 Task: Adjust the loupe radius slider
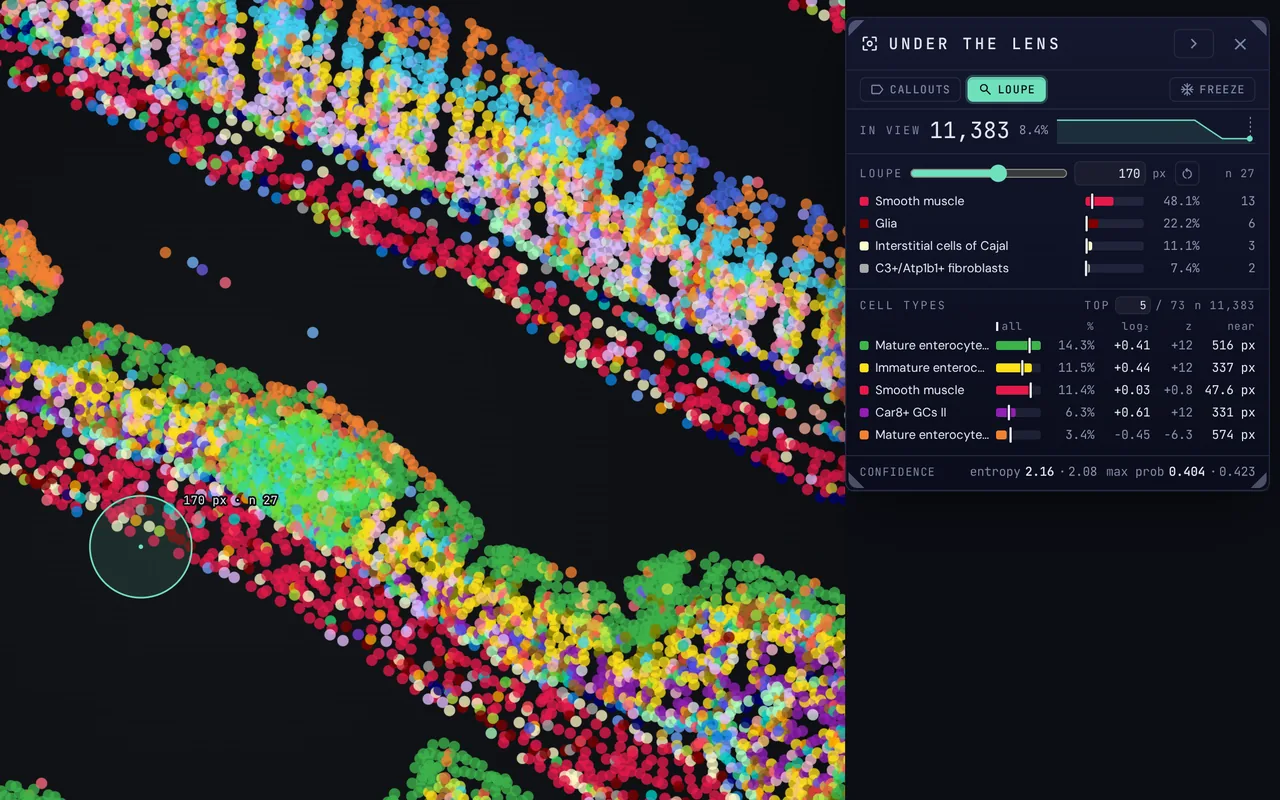pos(989,173)
